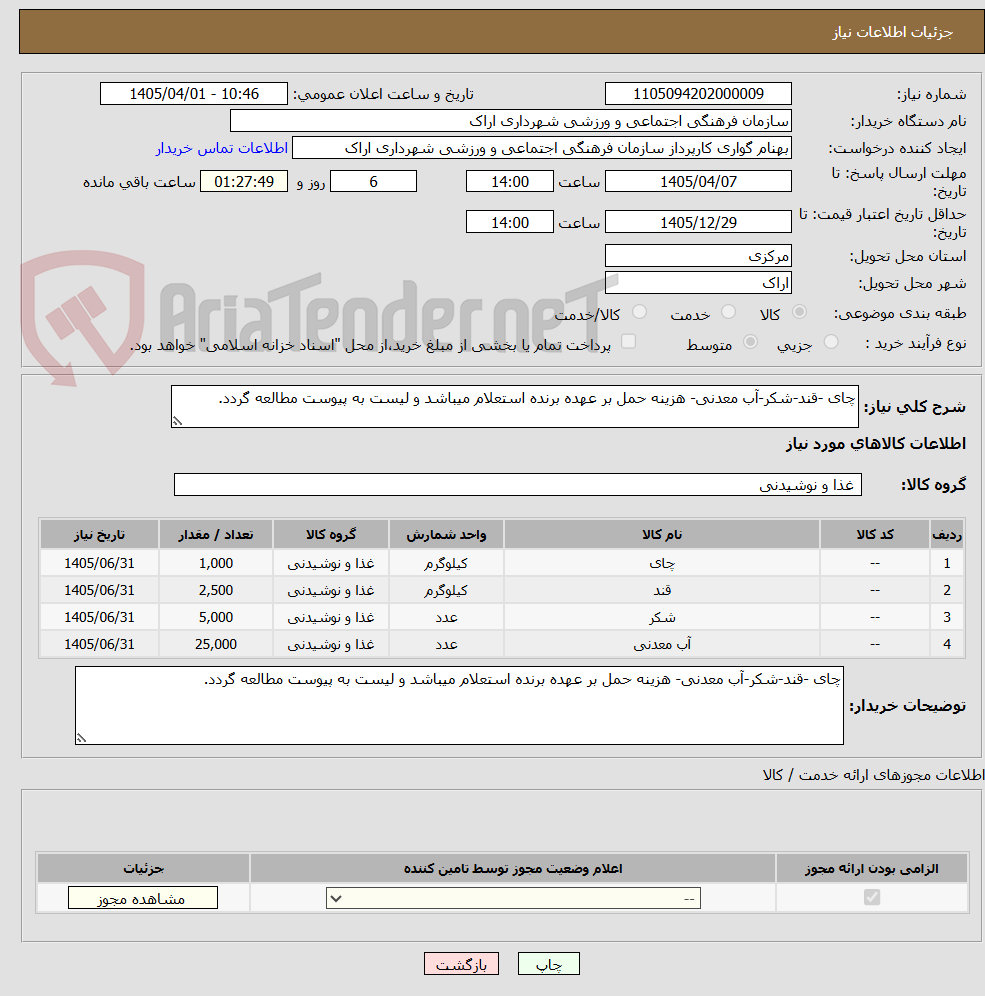Choose جزیی purchase process radio
This screenshot has height=996, width=985.
coord(831,342)
